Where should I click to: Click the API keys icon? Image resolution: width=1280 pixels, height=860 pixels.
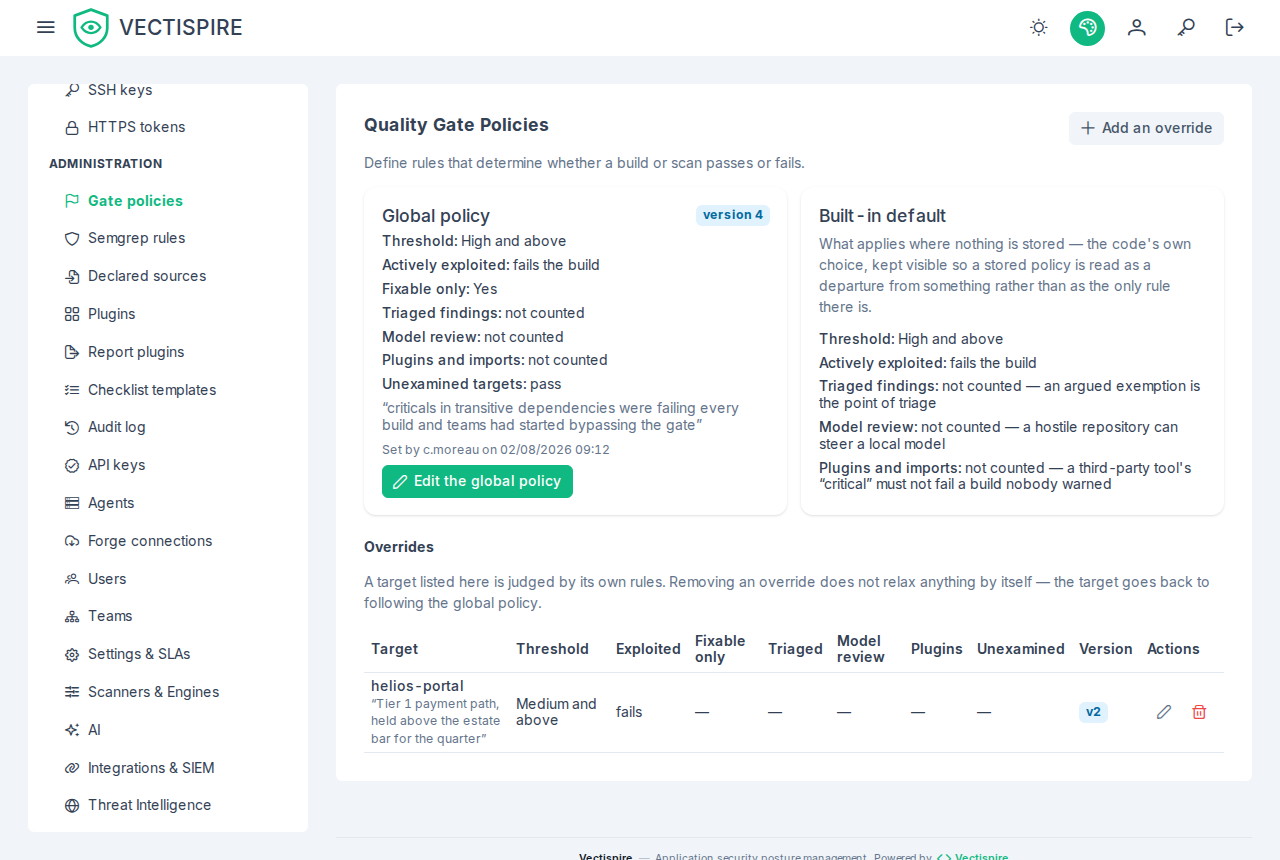[x=72, y=465]
